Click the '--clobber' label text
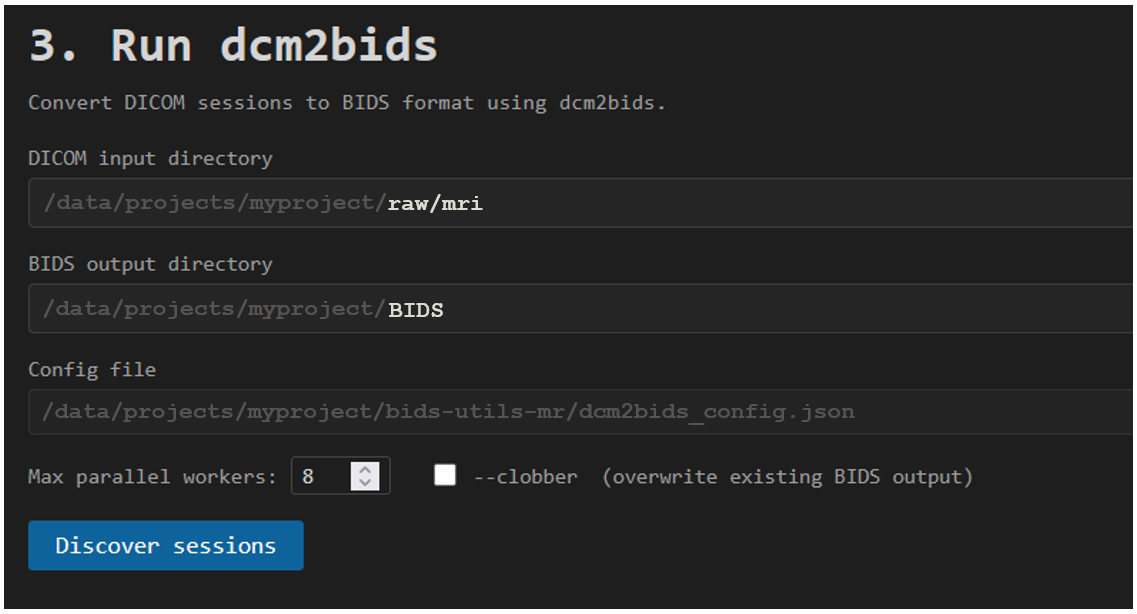The image size is (1137, 614). [x=524, y=477]
